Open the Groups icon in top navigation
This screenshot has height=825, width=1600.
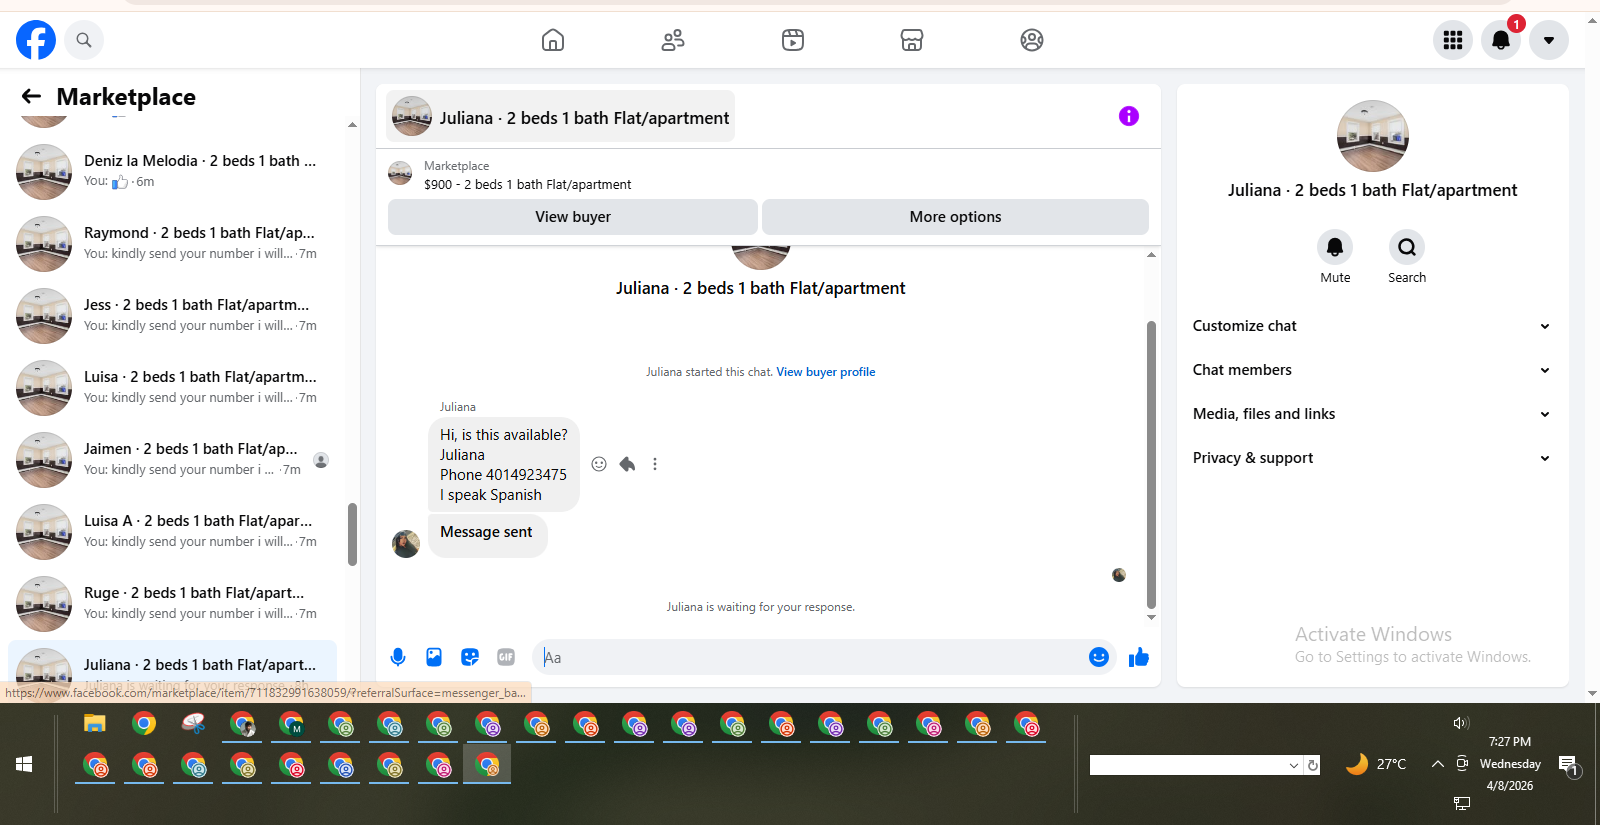click(x=1032, y=40)
